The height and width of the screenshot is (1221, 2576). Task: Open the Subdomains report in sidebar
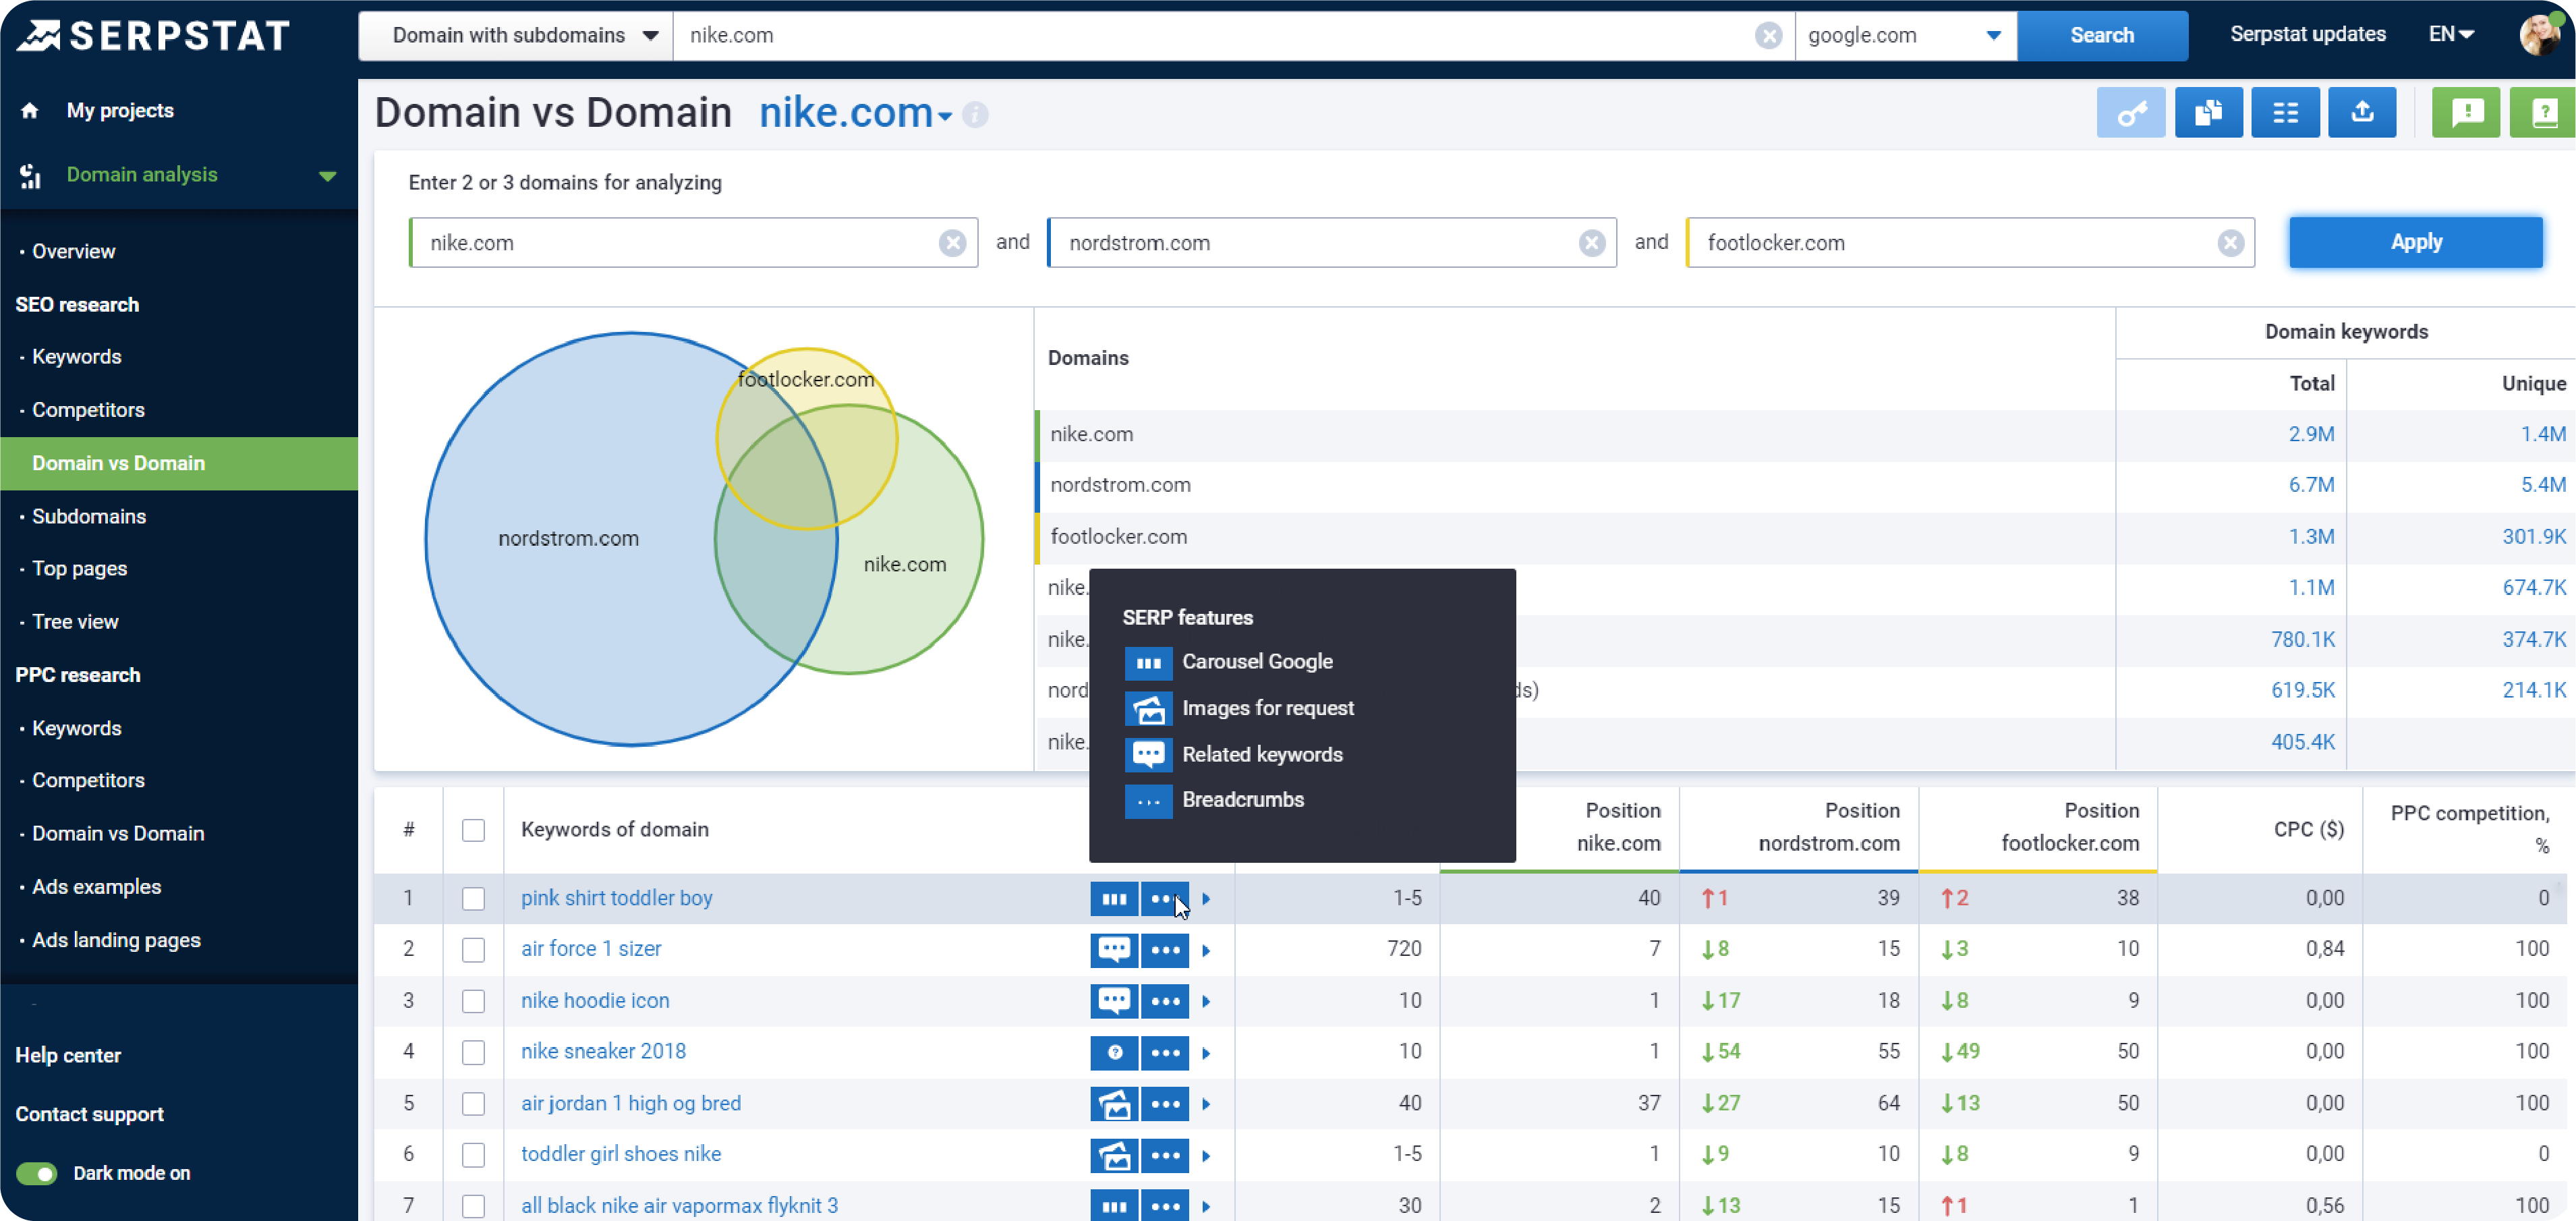[x=89, y=516]
